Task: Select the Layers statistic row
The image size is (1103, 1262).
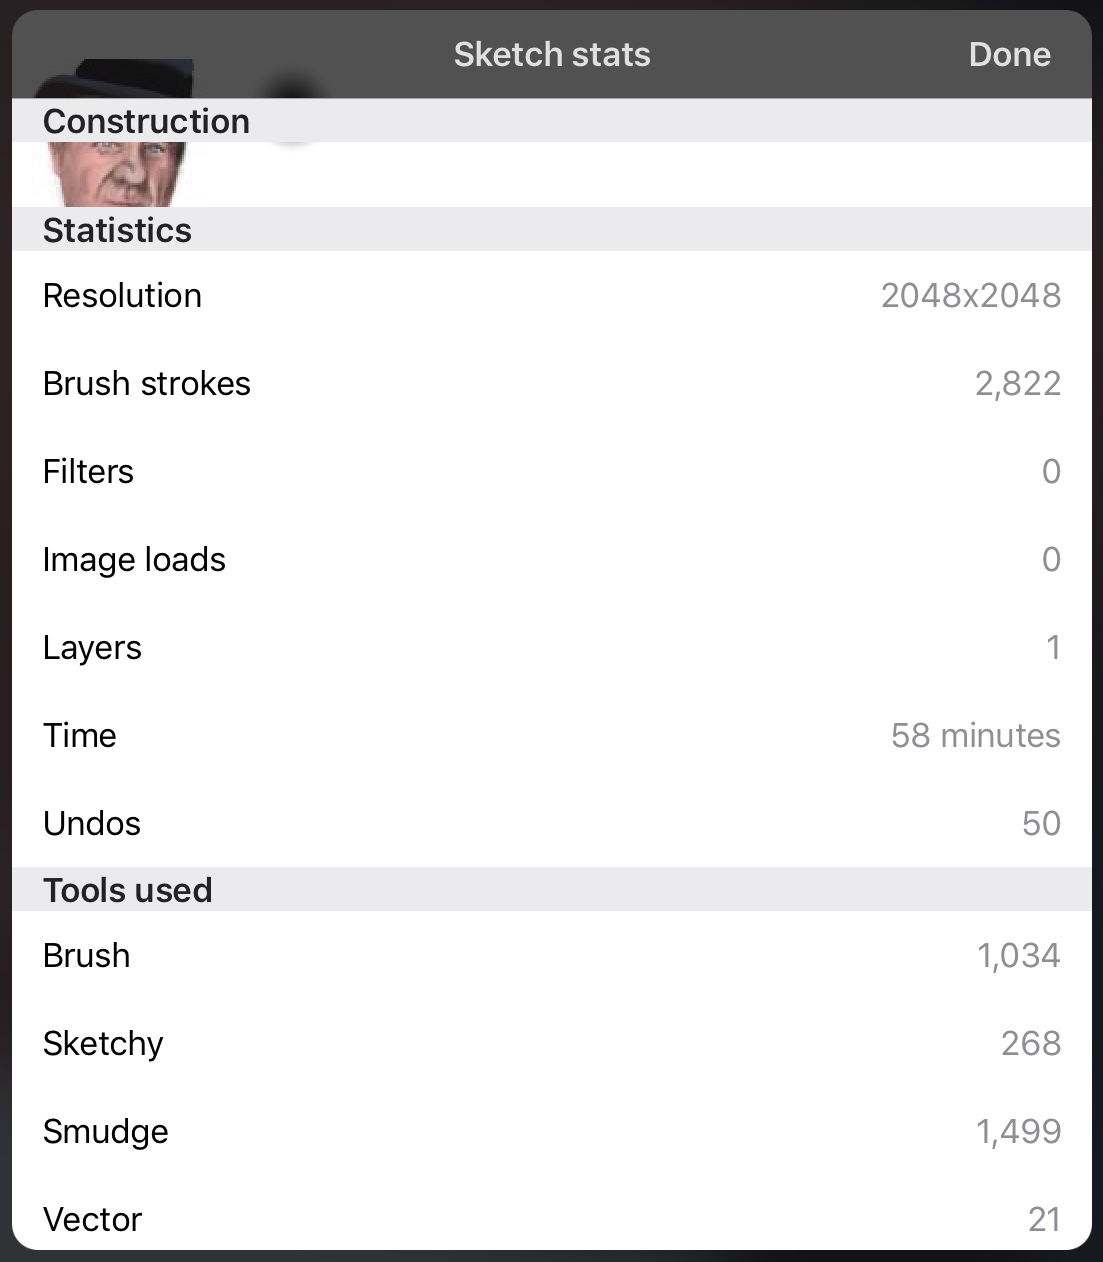Action: [x=551, y=648]
